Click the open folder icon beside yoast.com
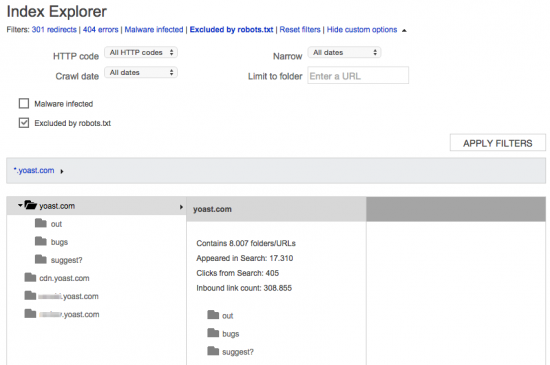This screenshot has height=365, width=550. point(31,205)
